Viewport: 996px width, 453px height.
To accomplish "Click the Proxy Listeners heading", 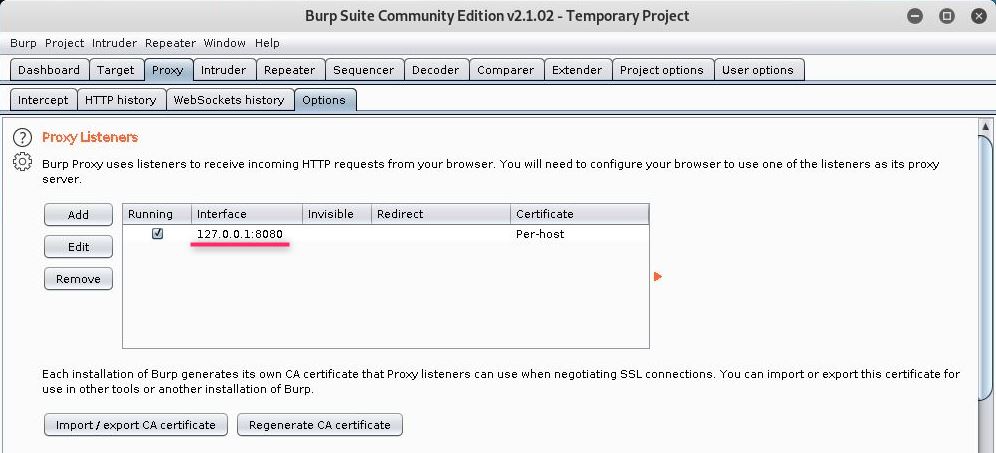I will [90, 137].
